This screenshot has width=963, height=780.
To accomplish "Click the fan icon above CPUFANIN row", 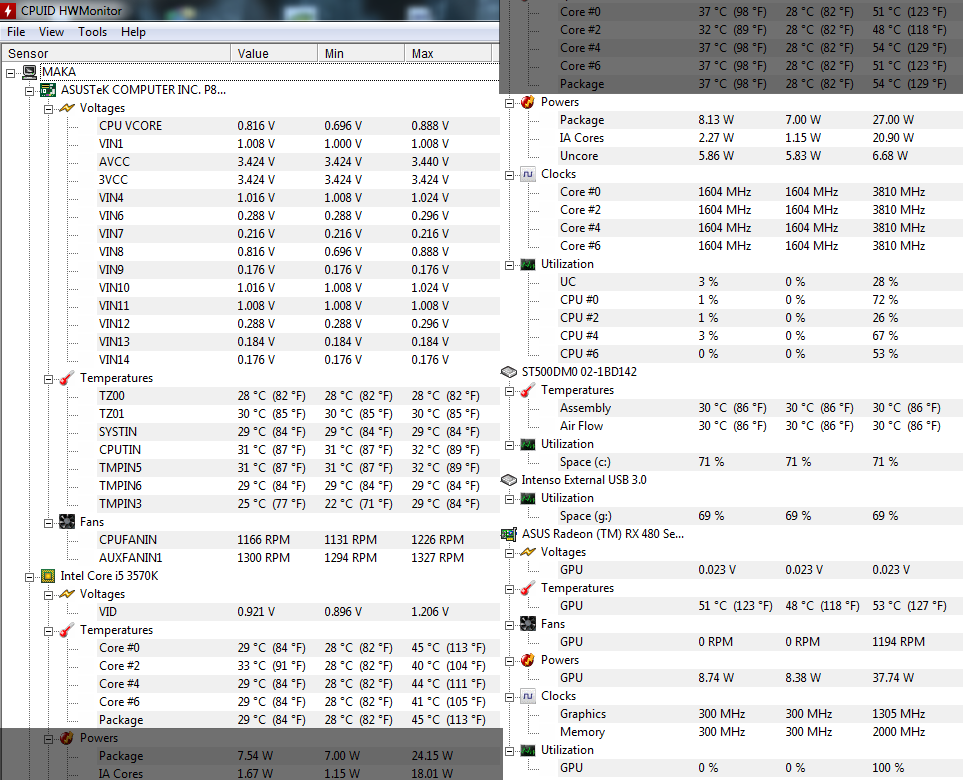I will click(x=66, y=522).
